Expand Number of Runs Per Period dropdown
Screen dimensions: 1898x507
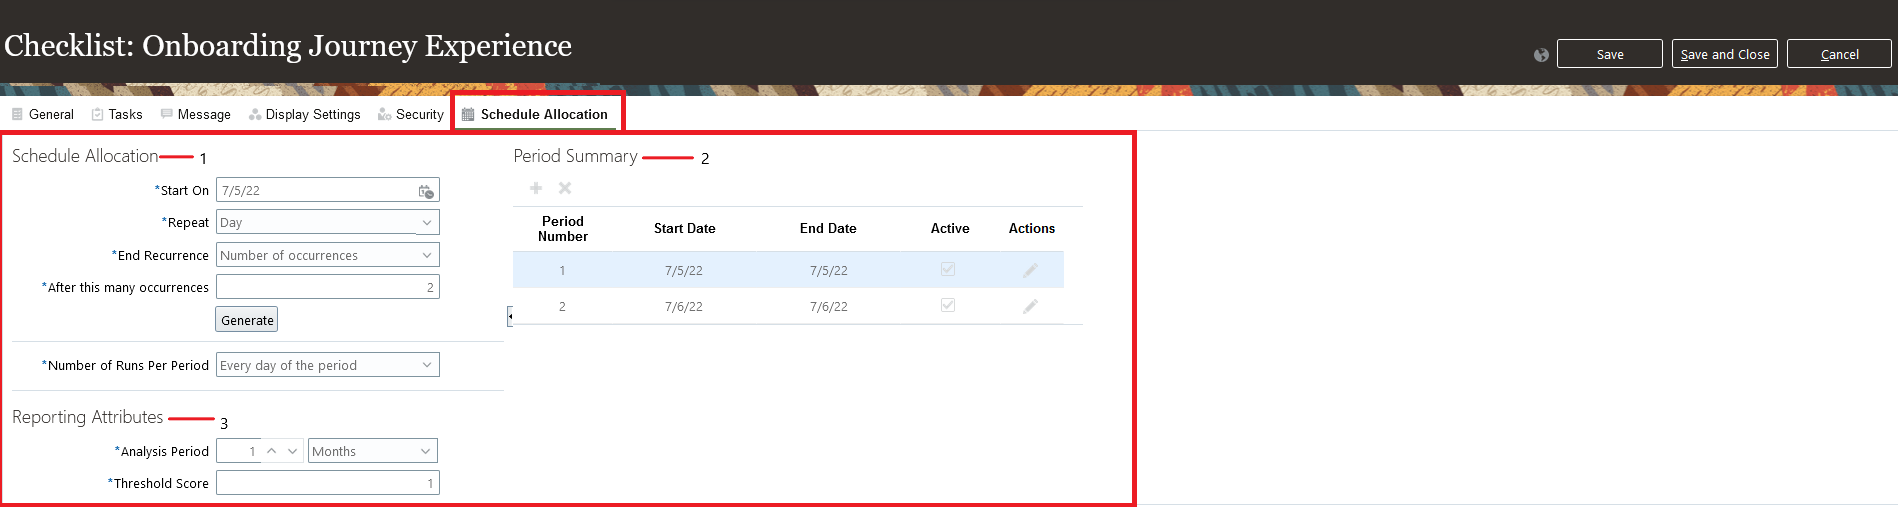click(x=427, y=365)
